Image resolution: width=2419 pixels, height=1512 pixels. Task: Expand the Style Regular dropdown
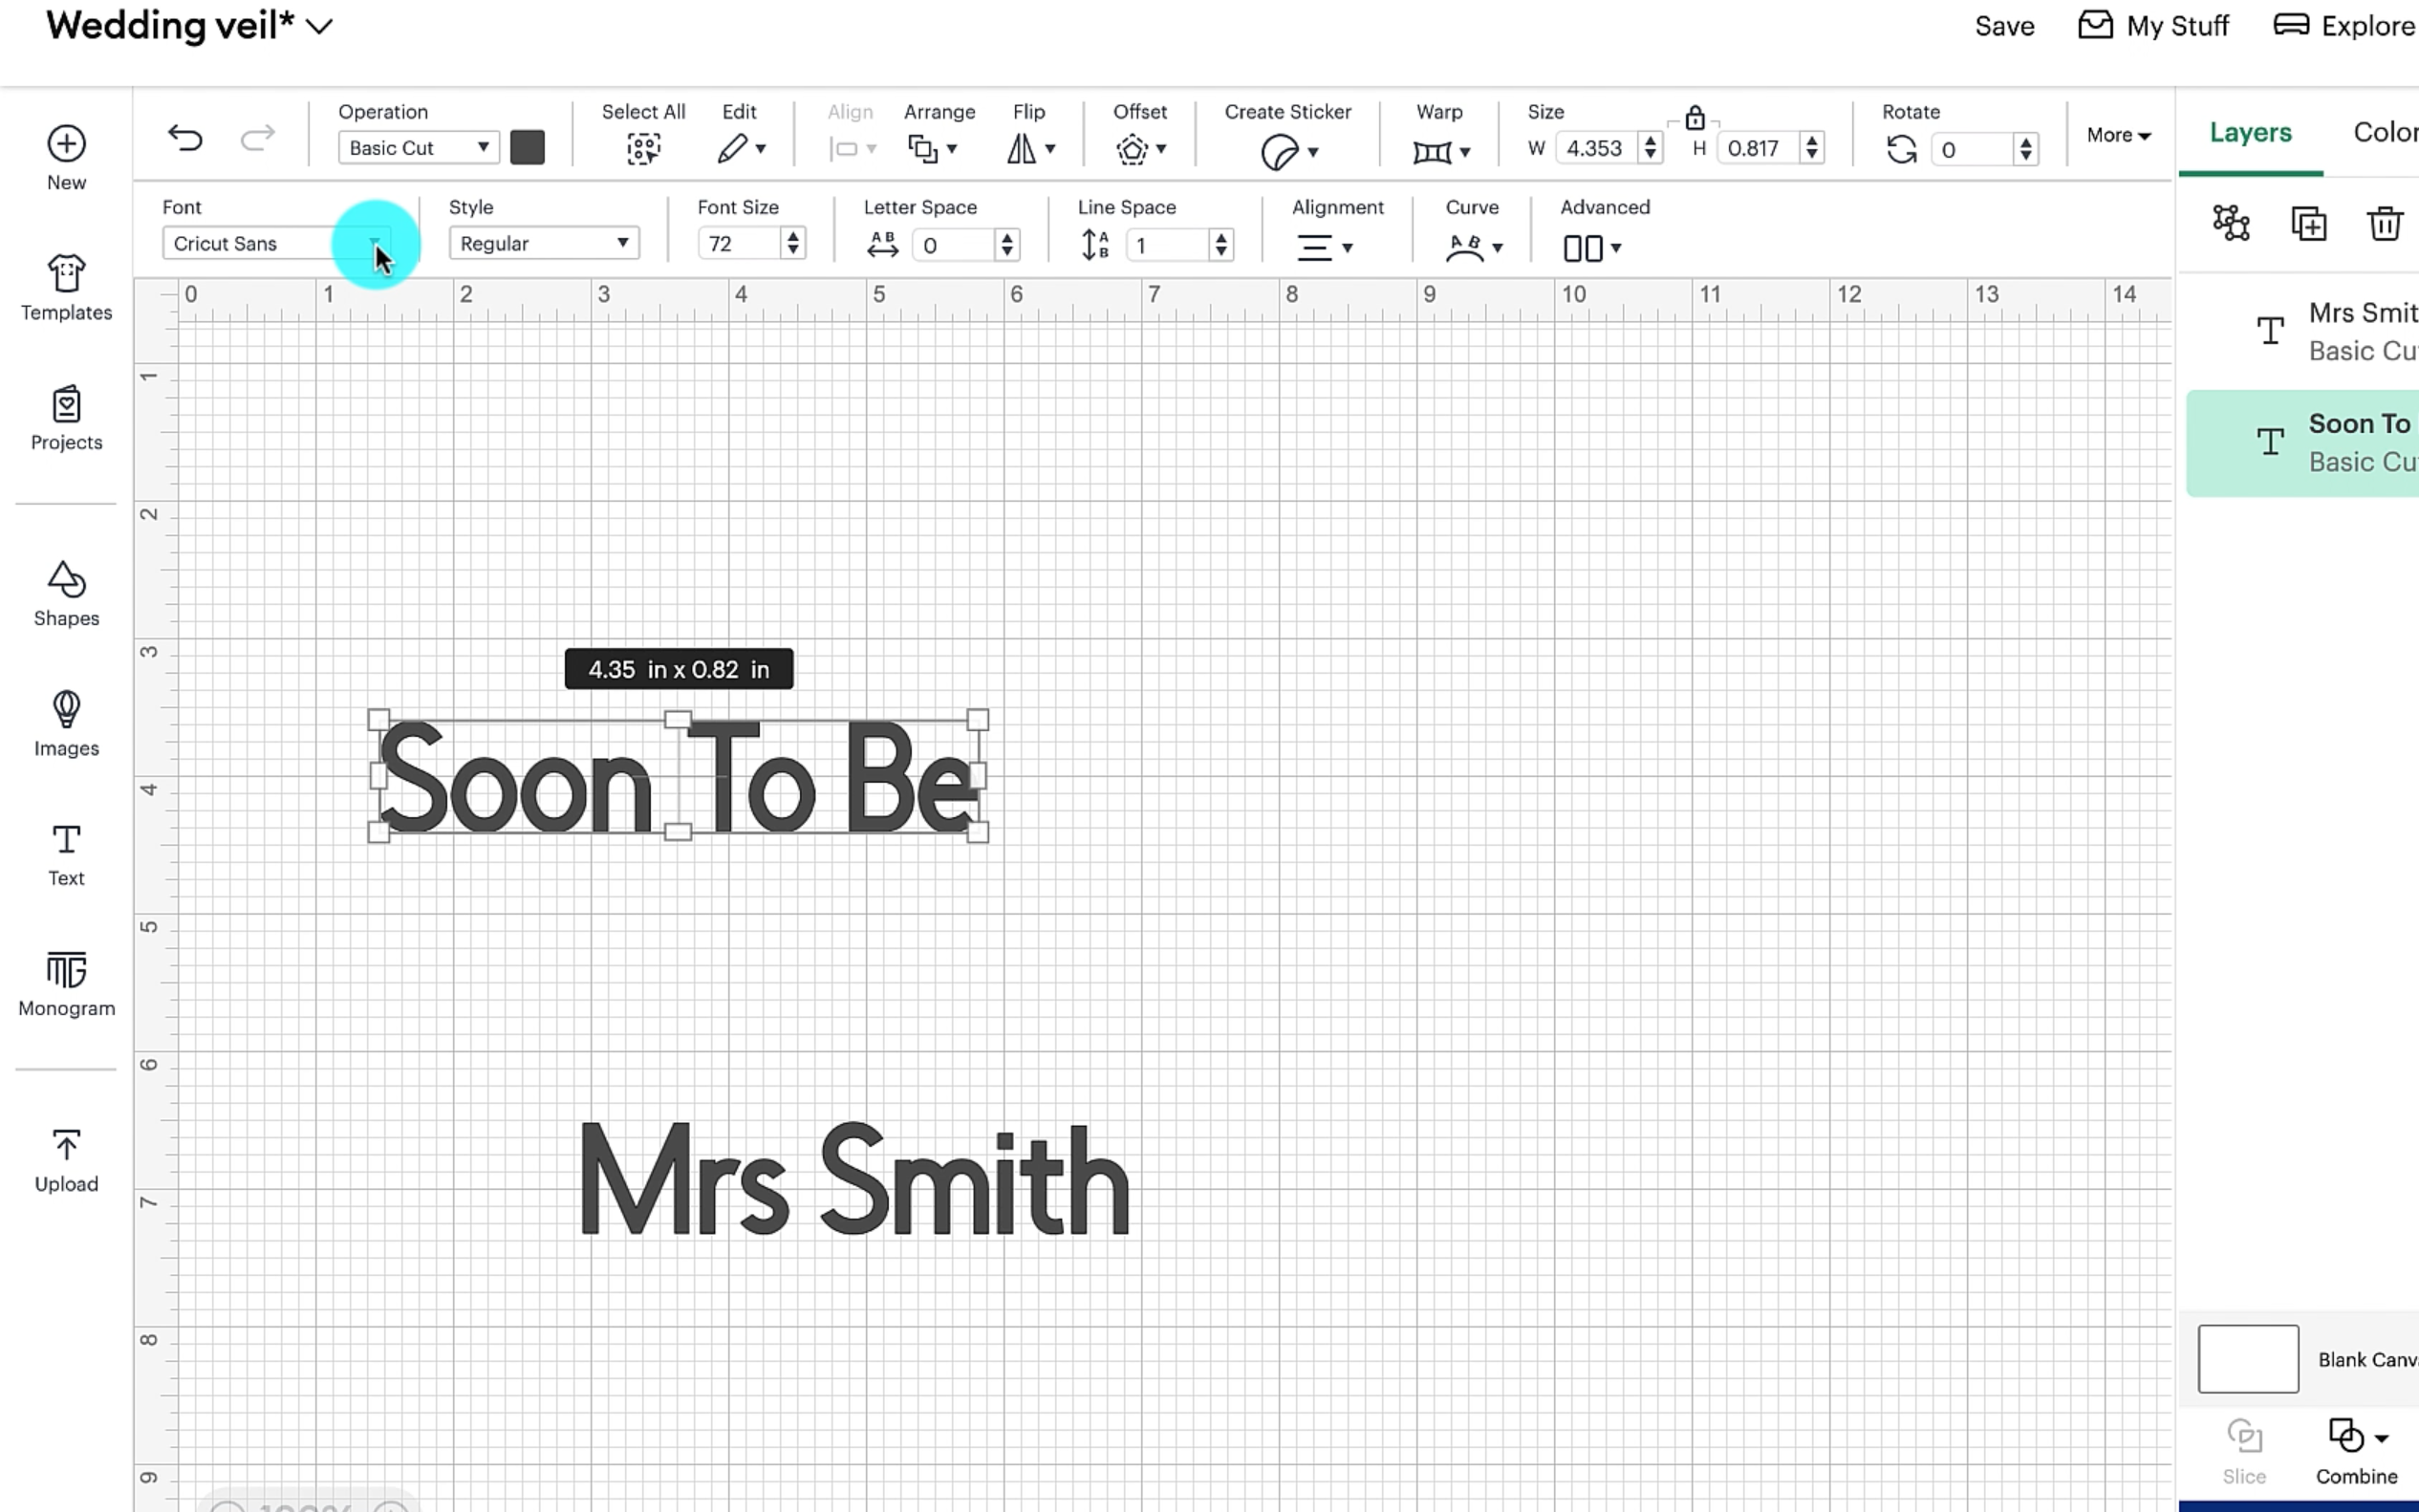544,243
